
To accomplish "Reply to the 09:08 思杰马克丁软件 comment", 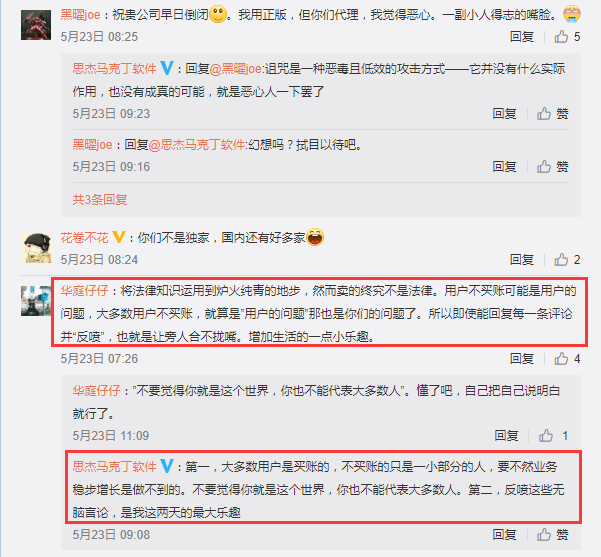I will pyautogui.click(x=504, y=535).
